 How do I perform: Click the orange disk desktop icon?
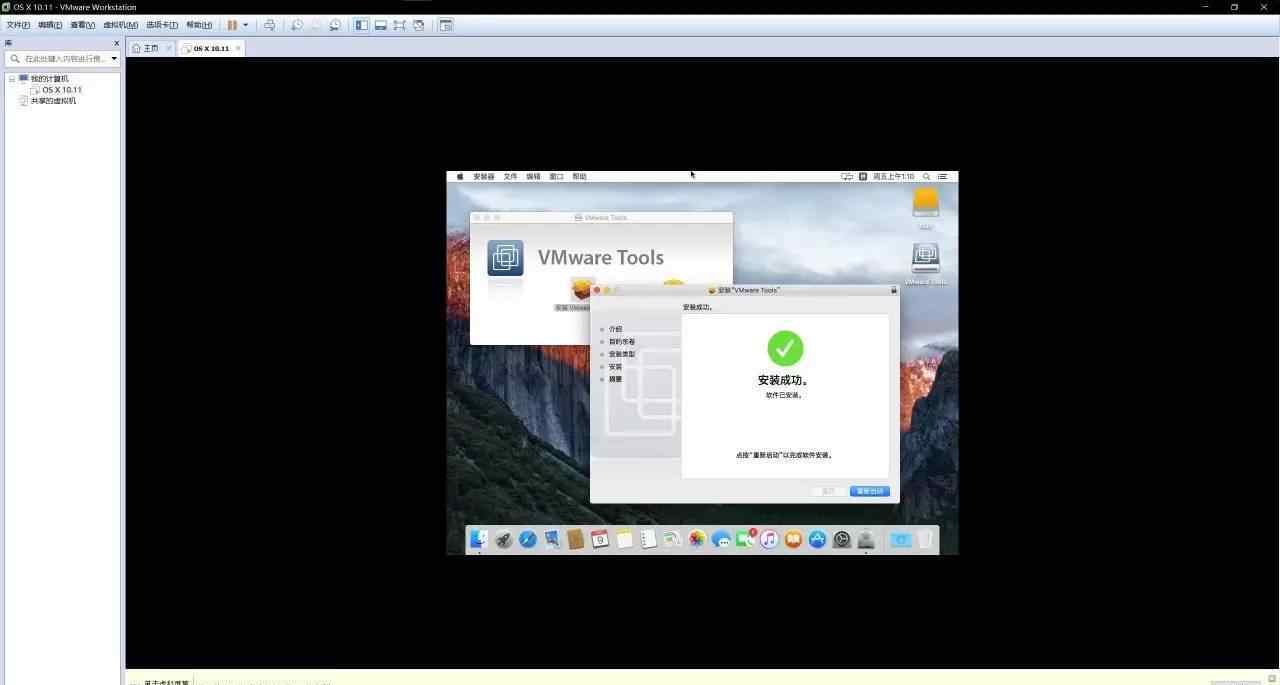click(x=926, y=202)
